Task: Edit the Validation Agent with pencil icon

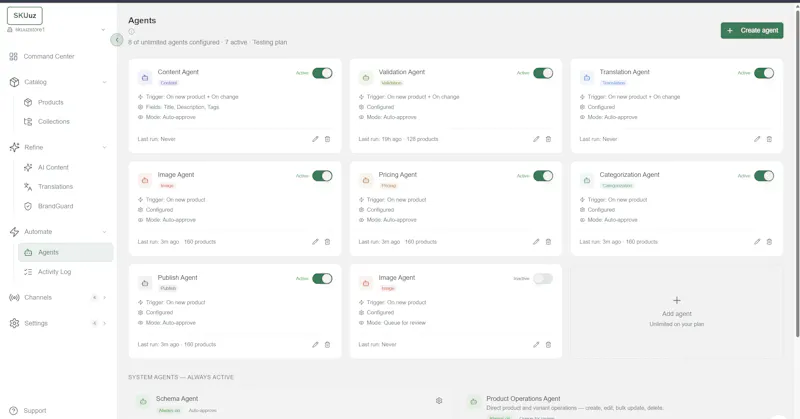Action: click(x=536, y=139)
